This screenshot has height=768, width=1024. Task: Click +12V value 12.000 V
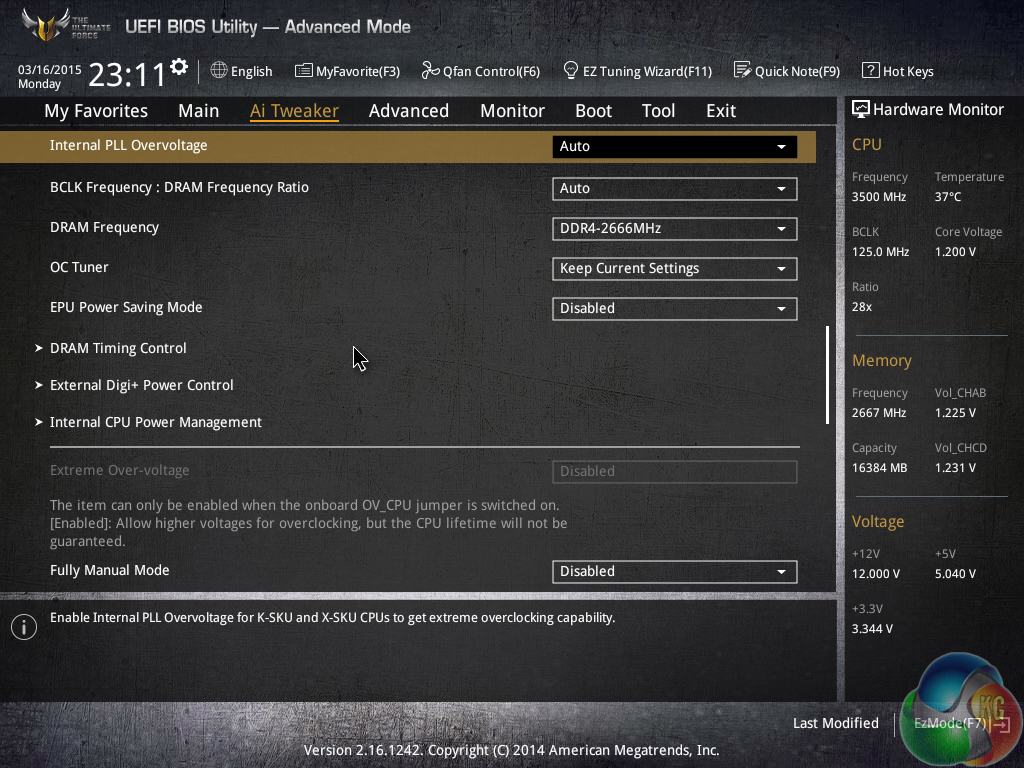pyautogui.click(x=876, y=573)
